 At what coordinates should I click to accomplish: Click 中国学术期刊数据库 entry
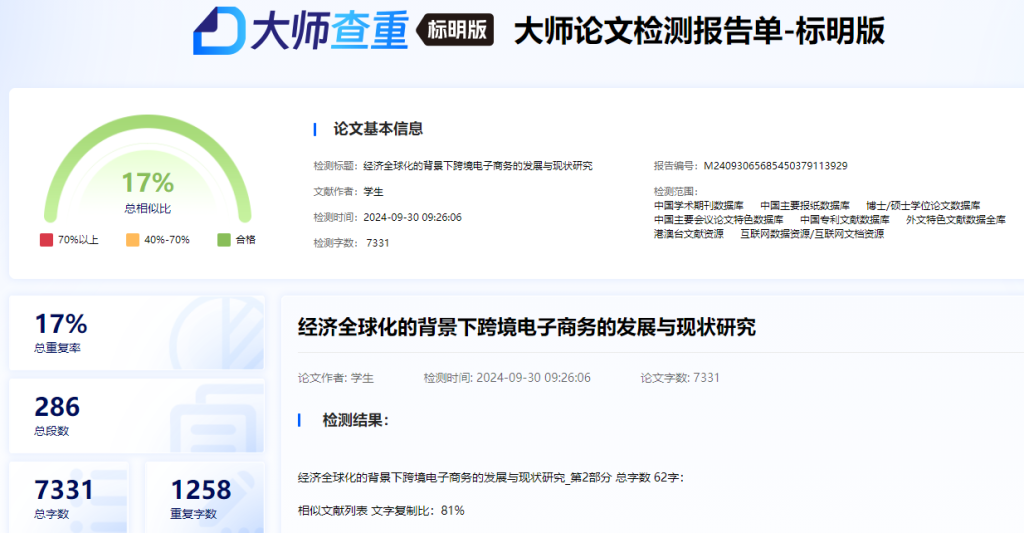(x=699, y=206)
